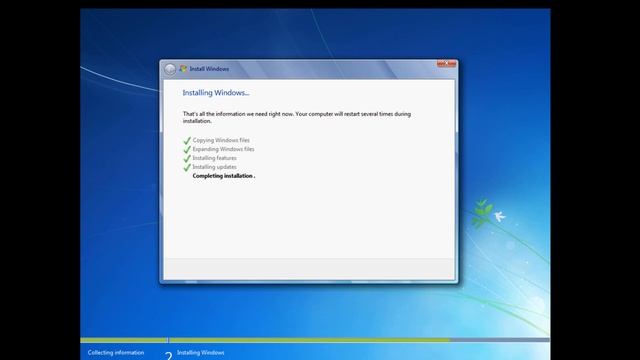
Task: Click the checkmark beside Installing updates
Action: [x=187, y=167]
